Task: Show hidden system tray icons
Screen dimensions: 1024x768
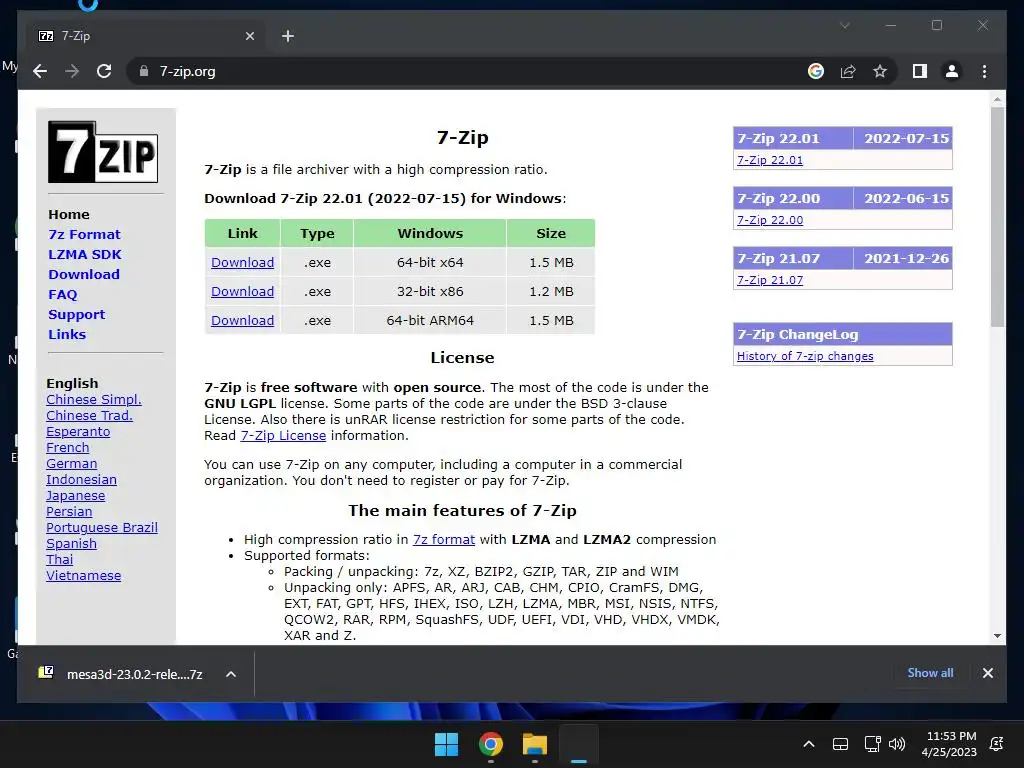Action: pyautogui.click(x=808, y=744)
